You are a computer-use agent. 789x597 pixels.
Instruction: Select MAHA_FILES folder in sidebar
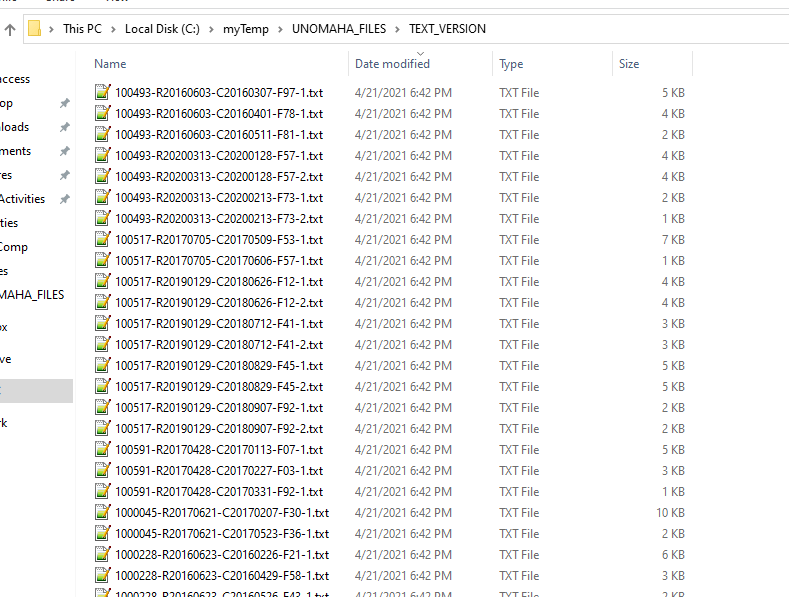[x=32, y=294]
